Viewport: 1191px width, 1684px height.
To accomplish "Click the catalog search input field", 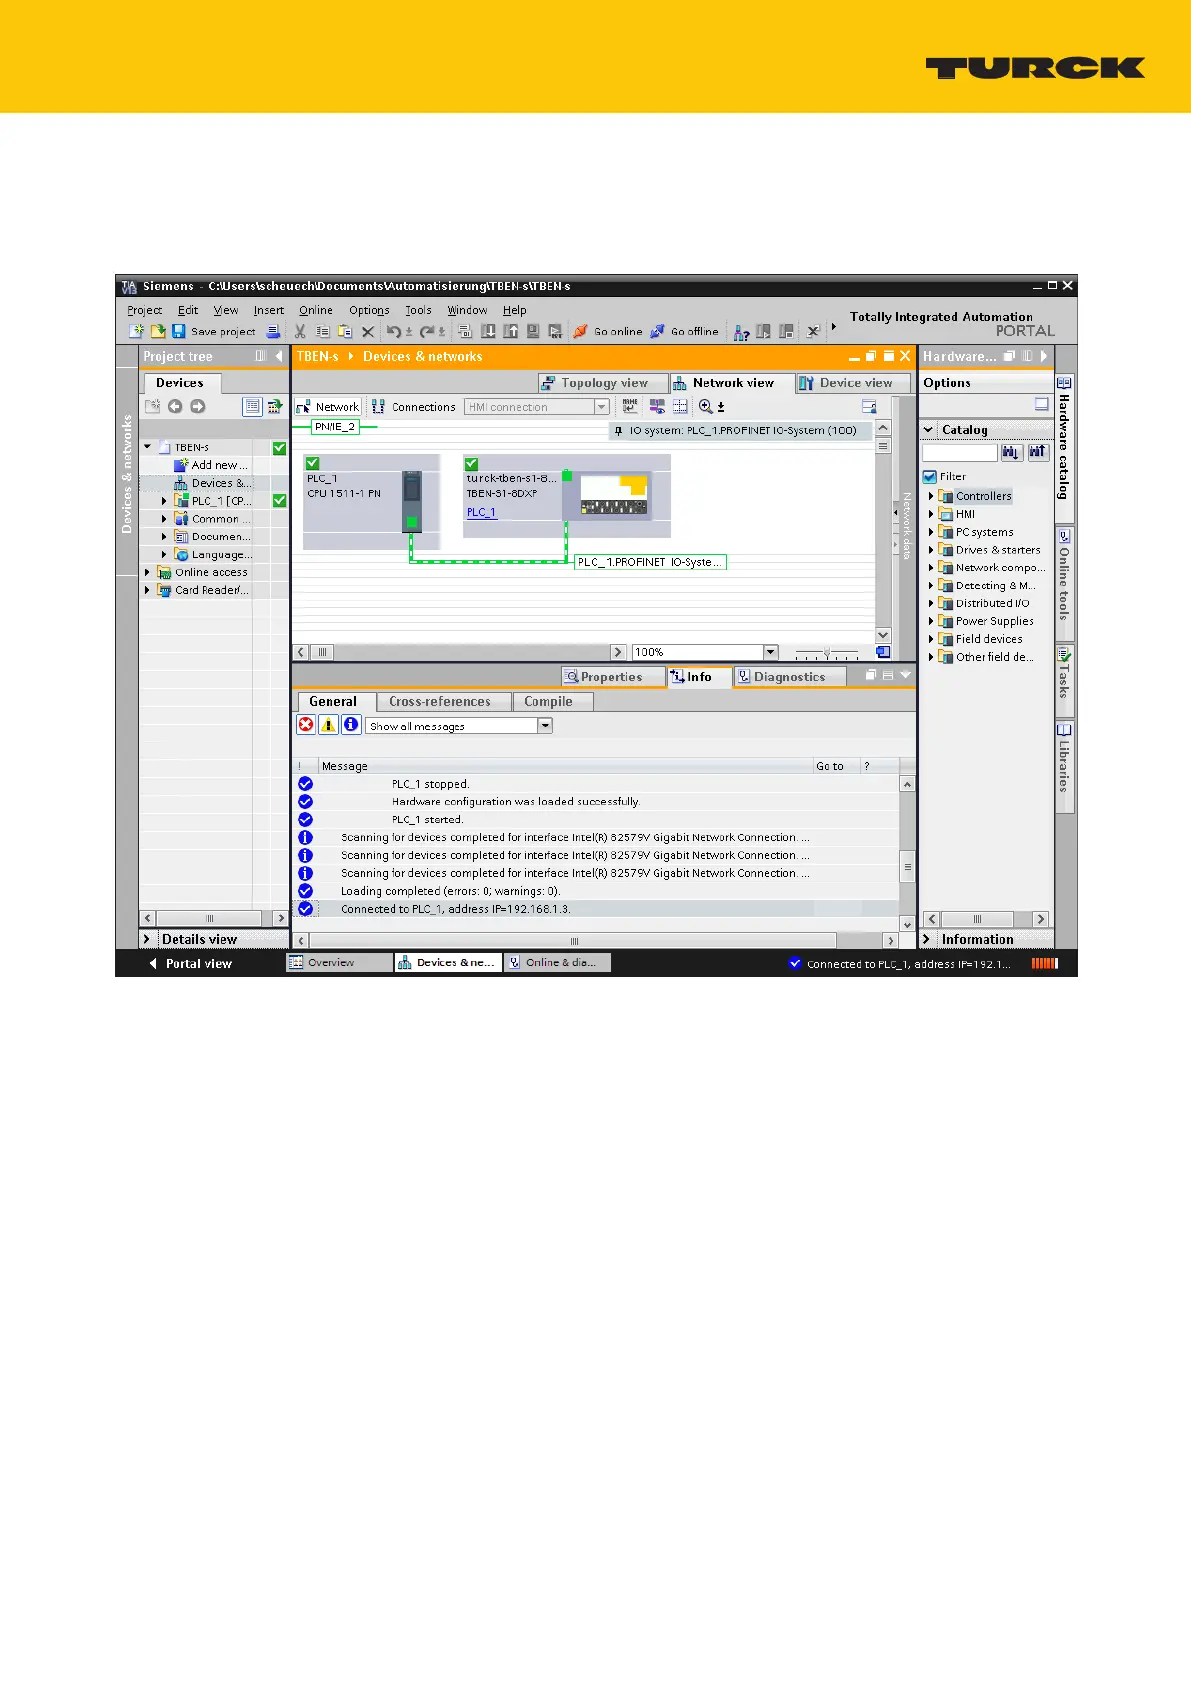I will click(x=959, y=453).
